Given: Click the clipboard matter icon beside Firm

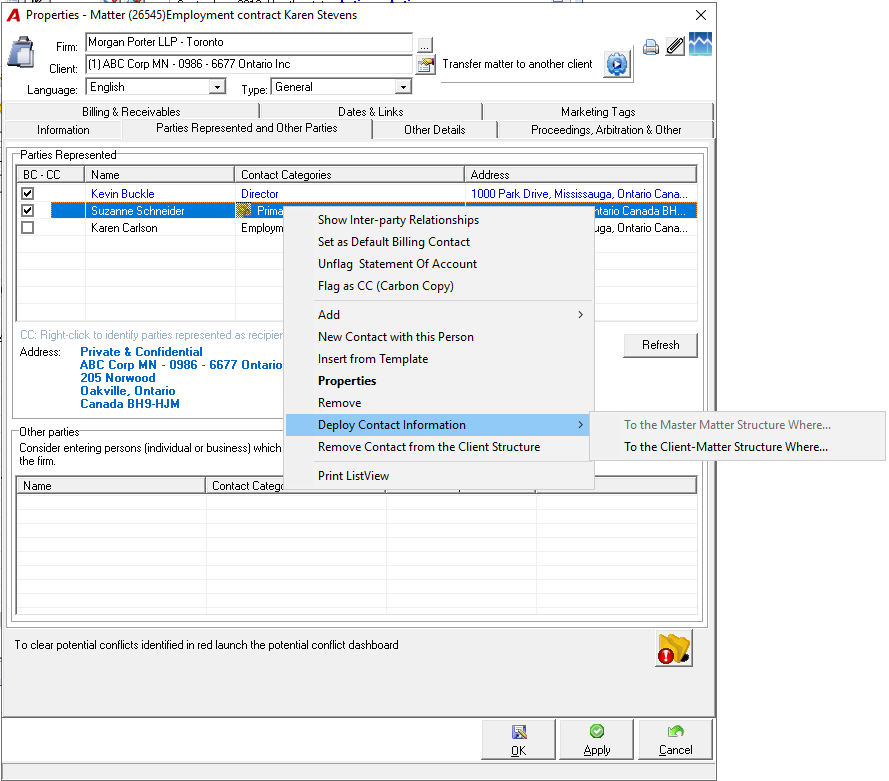Looking at the screenshot, I should point(21,53).
